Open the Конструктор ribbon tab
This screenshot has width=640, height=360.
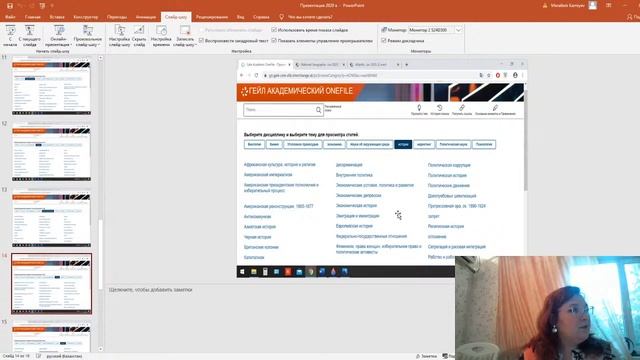coord(86,17)
